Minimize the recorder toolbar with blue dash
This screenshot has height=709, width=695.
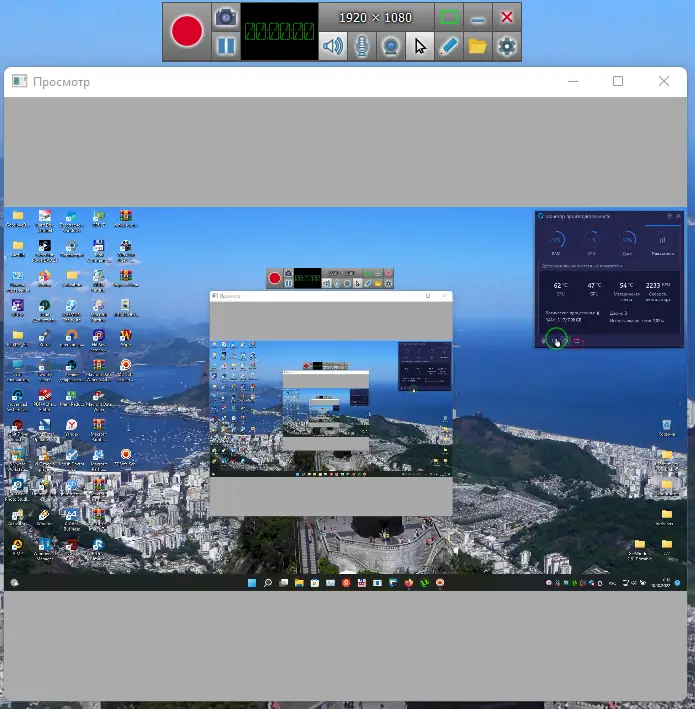click(x=478, y=18)
